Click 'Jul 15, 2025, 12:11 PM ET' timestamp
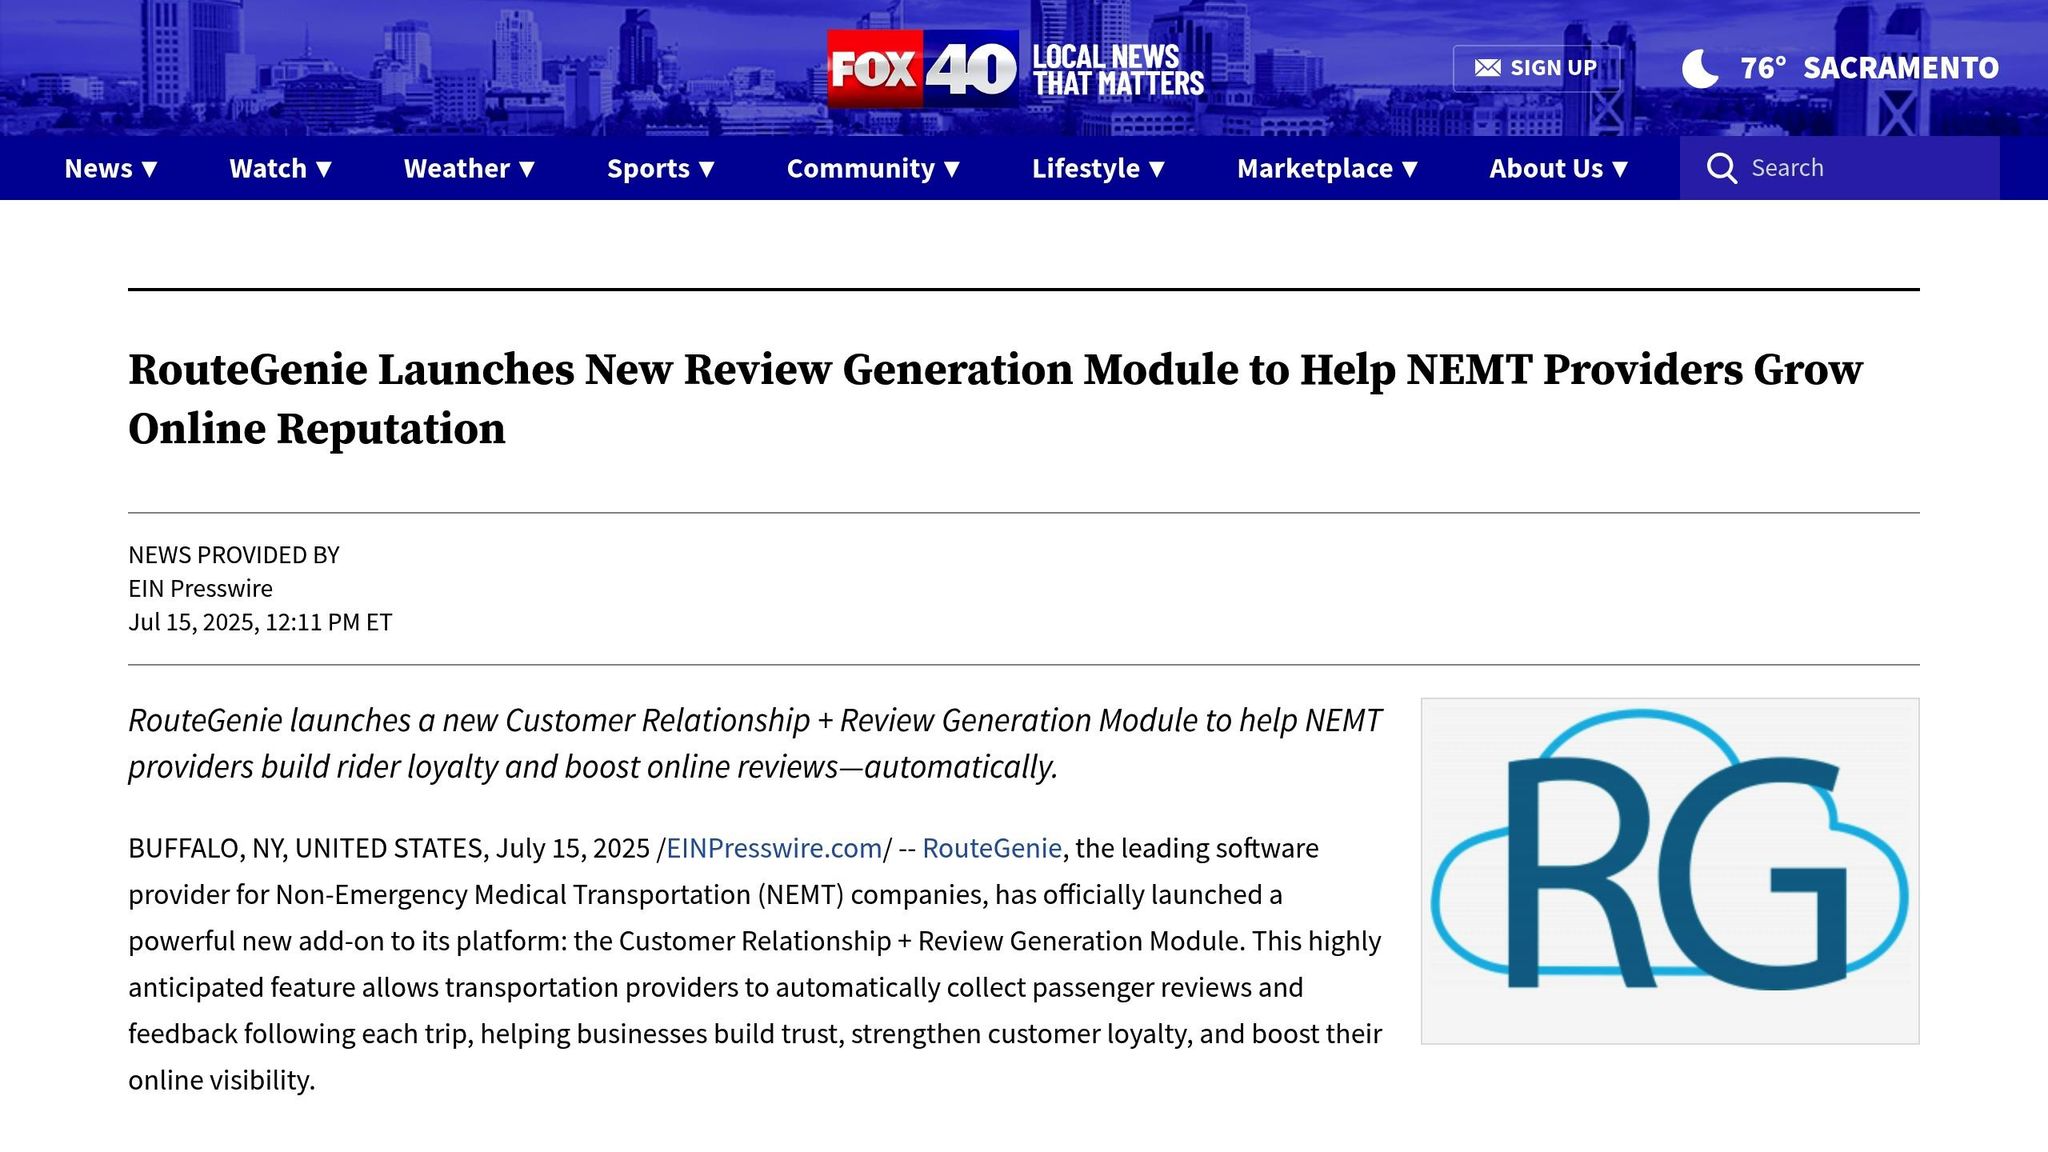 pos(260,622)
